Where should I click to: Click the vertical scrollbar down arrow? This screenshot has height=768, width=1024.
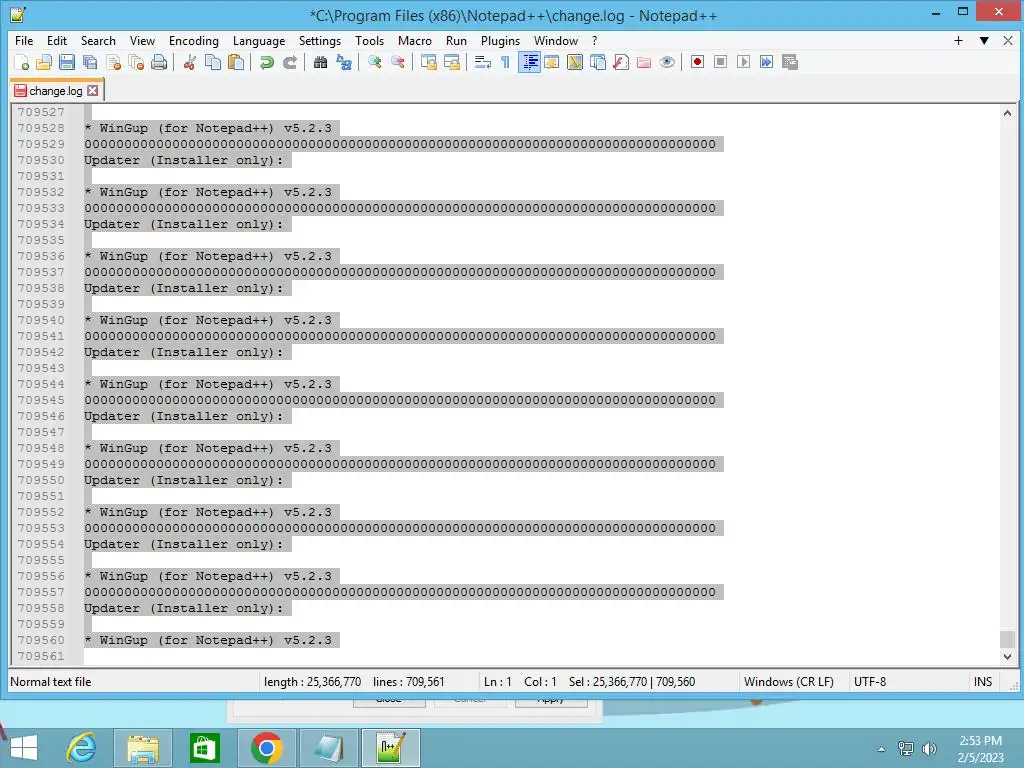[x=1007, y=657]
